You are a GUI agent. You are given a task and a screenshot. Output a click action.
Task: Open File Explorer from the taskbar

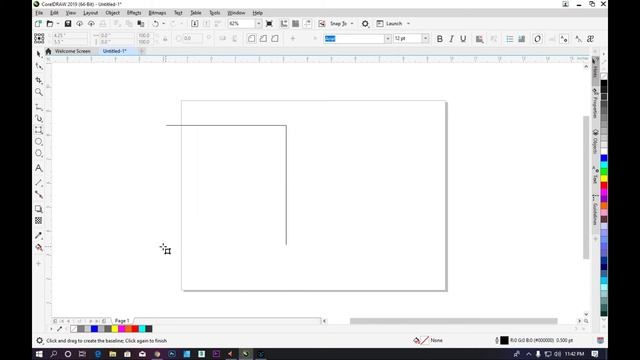pyautogui.click(x=113, y=354)
